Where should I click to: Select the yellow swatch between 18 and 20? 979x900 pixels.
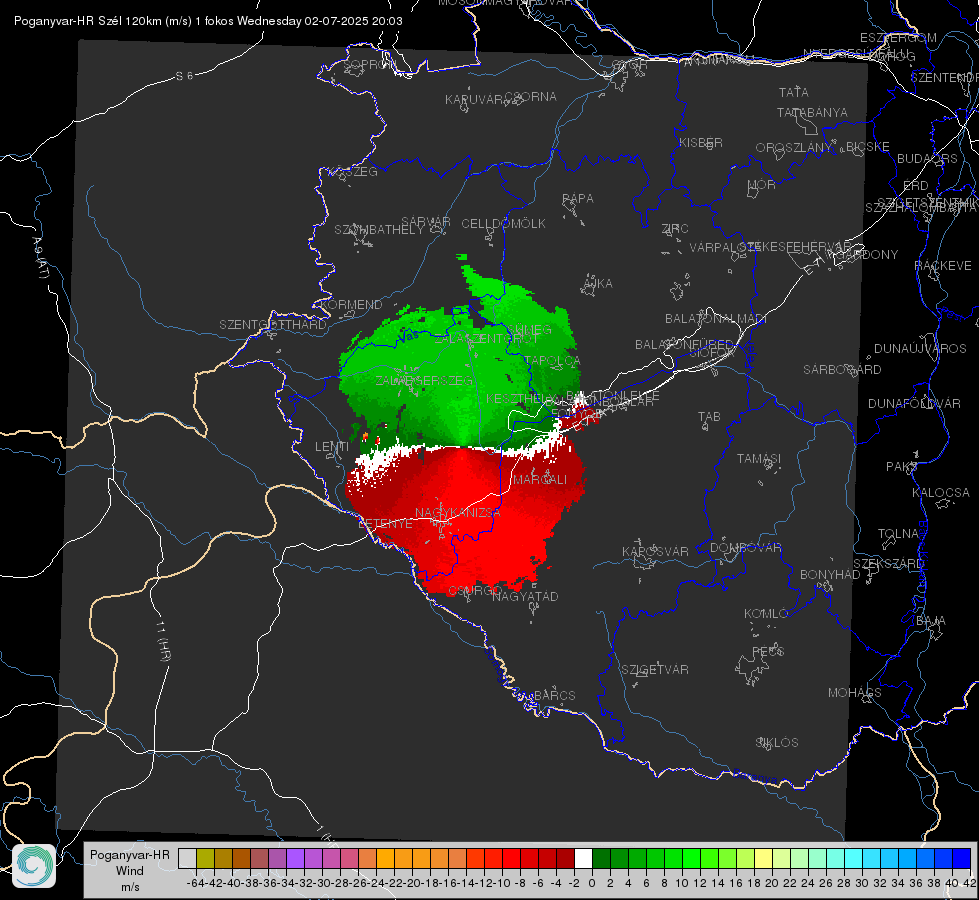coord(764,858)
